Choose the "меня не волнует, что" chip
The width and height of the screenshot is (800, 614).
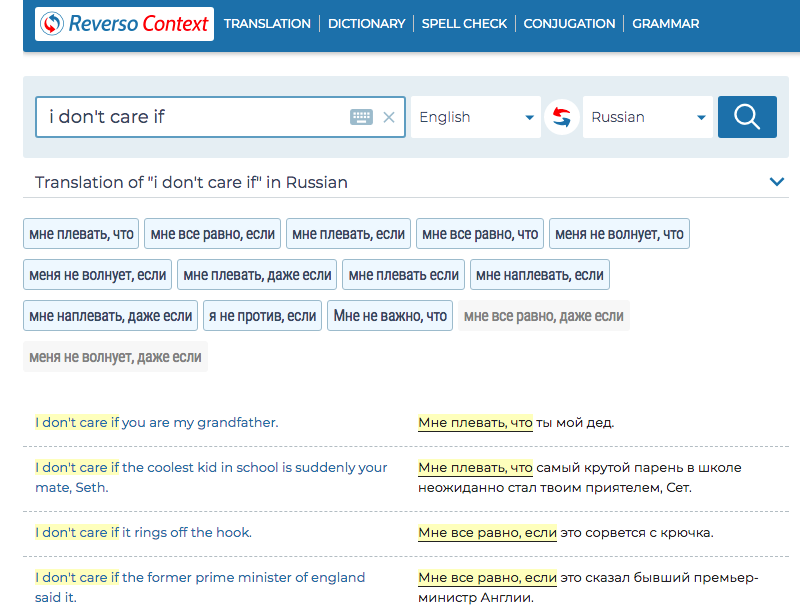[x=619, y=234]
